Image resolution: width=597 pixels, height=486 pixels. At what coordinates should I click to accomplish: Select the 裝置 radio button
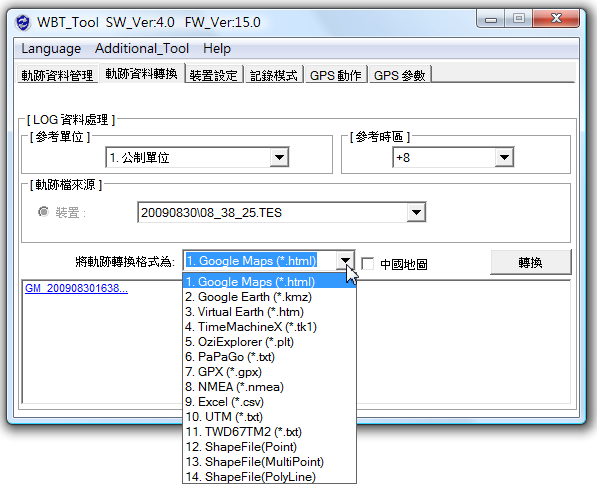pyautogui.click(x=43, y=211)
